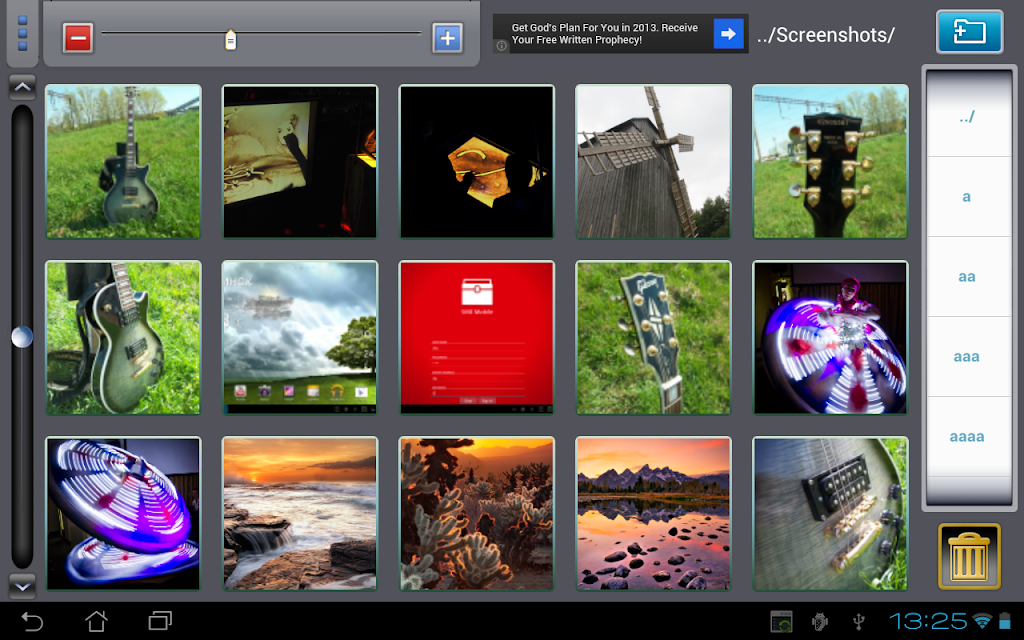Screen dimensions: 1024x640
Task: Tap the Android back button
Action: tap(32, 621)
